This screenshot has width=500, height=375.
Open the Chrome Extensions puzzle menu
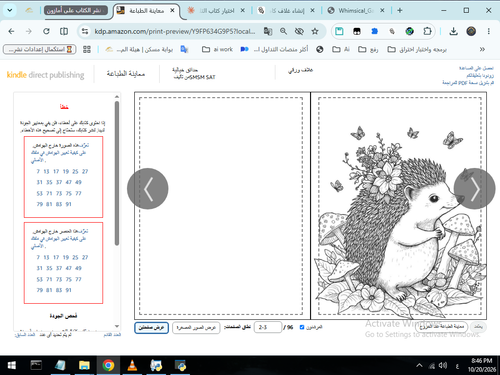427,31
